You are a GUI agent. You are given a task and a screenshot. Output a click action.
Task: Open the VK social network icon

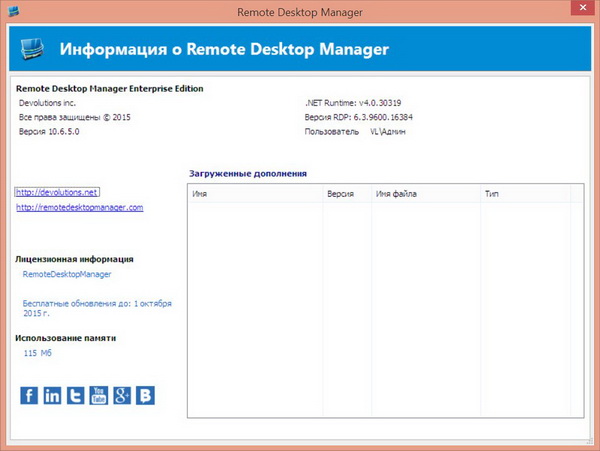[x=146, y=395]
